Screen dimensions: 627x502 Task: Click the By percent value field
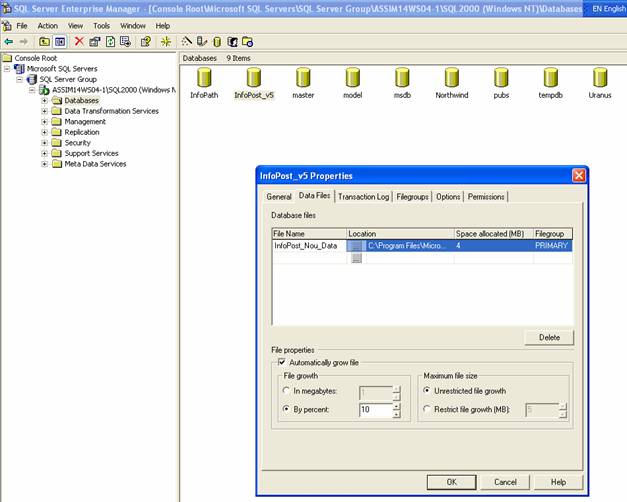374,410
